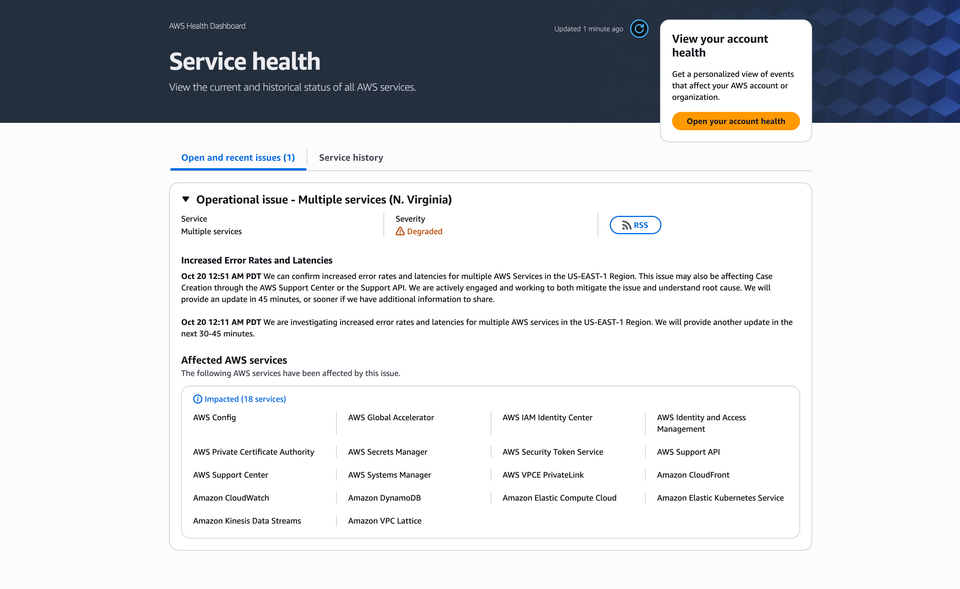The width and height of the screenshot is (960, 589).
Task: Select the Open and recent issues tab
Action: (x=238, y=158)
